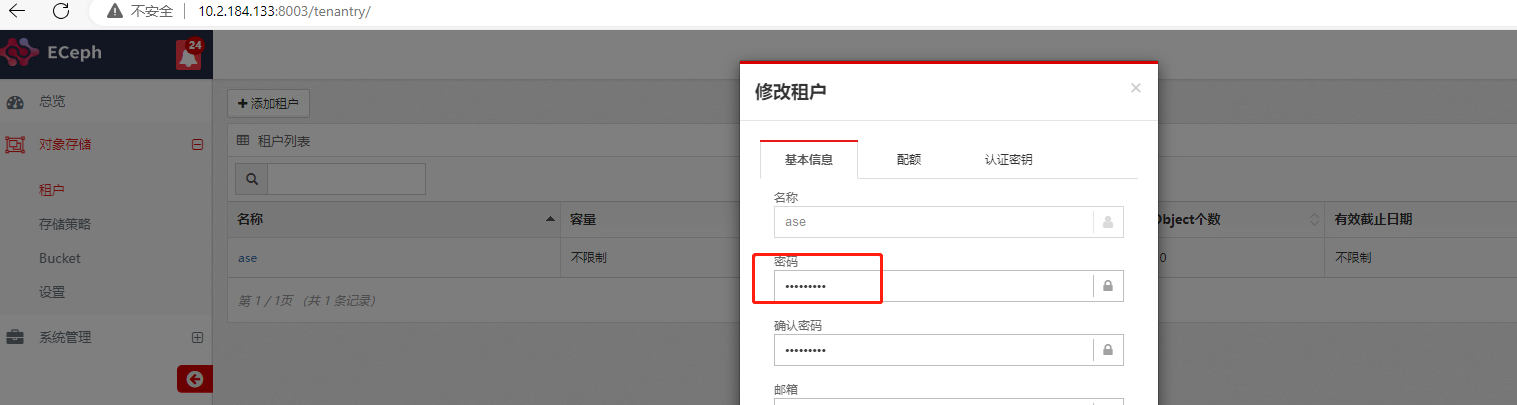Click lock icon in 密码 field
Viewport: 1517px width, 405px height.
pyautogui.click(x=1108, y=286)
